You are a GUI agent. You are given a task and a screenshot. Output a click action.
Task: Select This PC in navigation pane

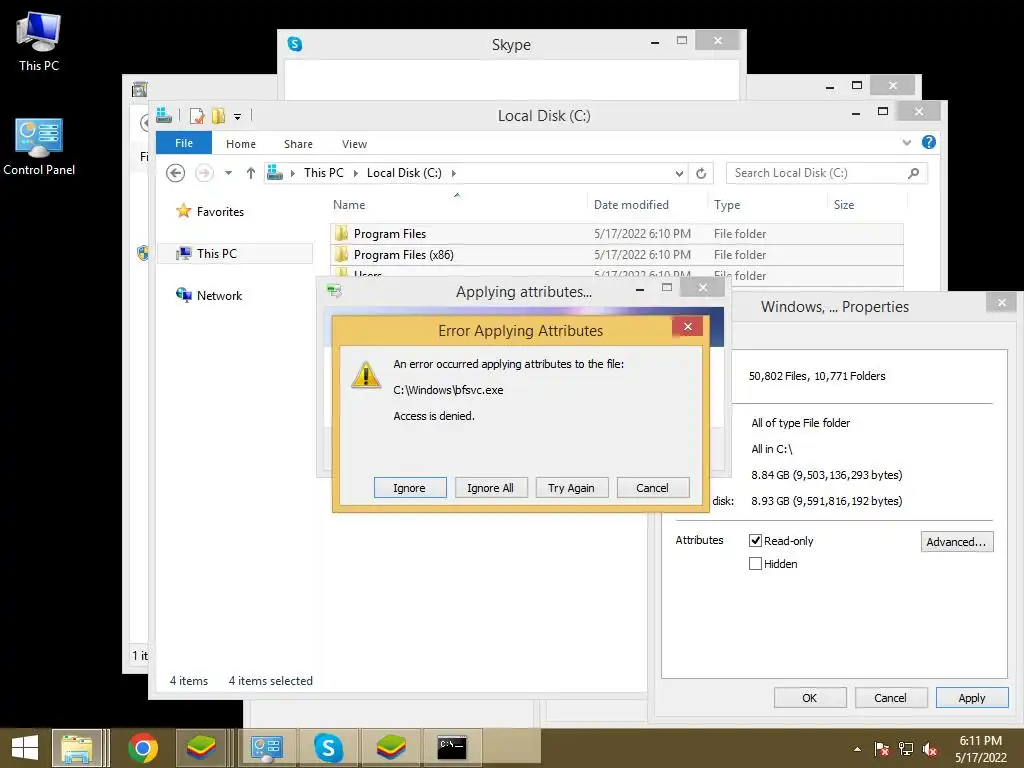click(x=235, y=253)
